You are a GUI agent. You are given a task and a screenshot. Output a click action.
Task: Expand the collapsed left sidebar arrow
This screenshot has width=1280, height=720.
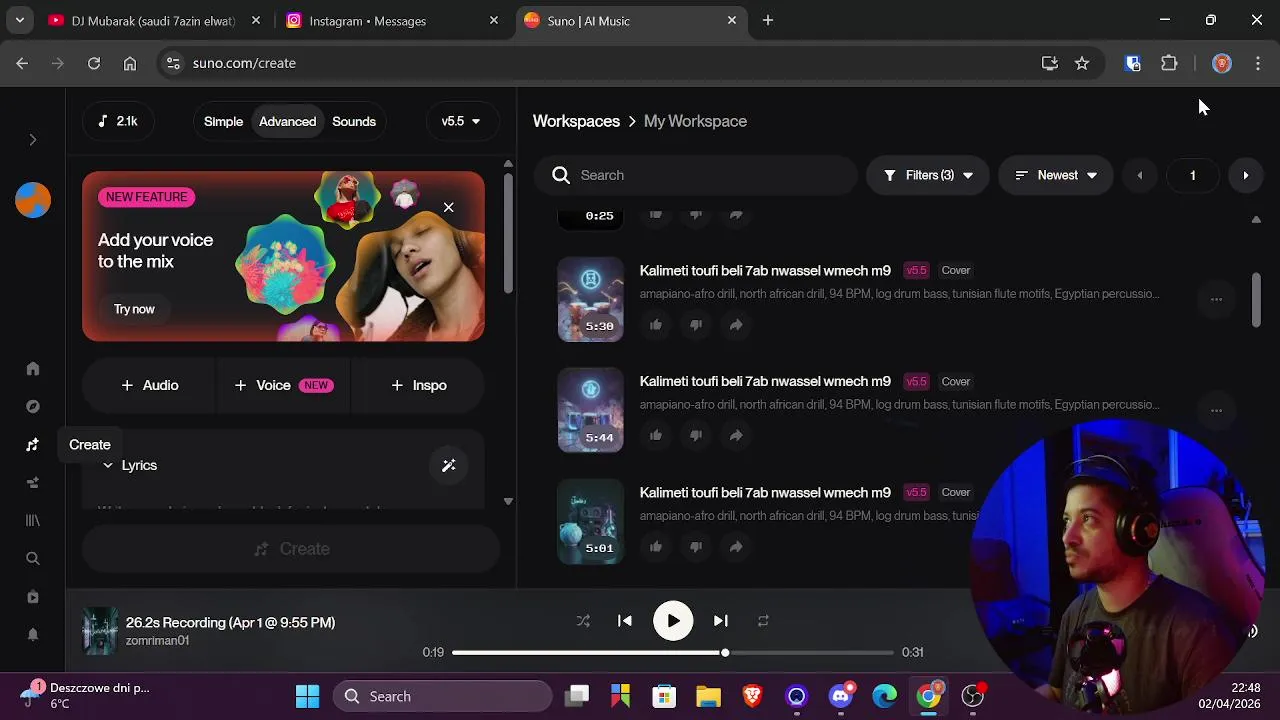tap(33, 140)
